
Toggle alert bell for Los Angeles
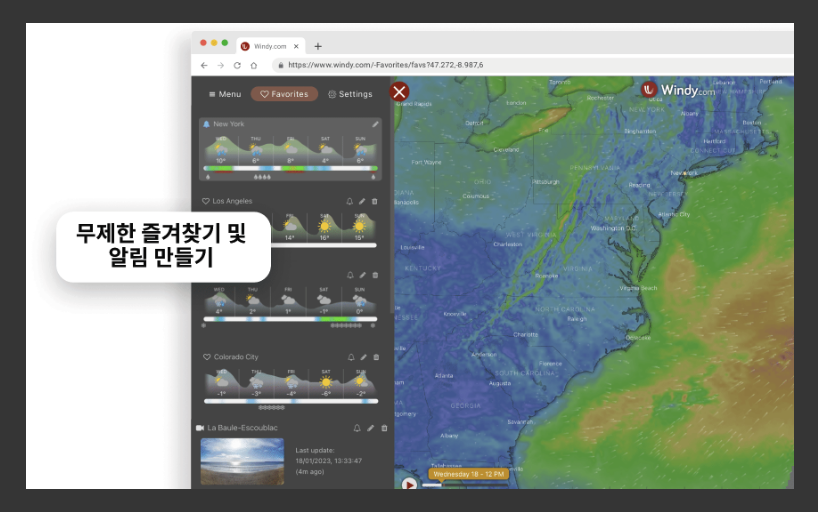tap(350, 201)
